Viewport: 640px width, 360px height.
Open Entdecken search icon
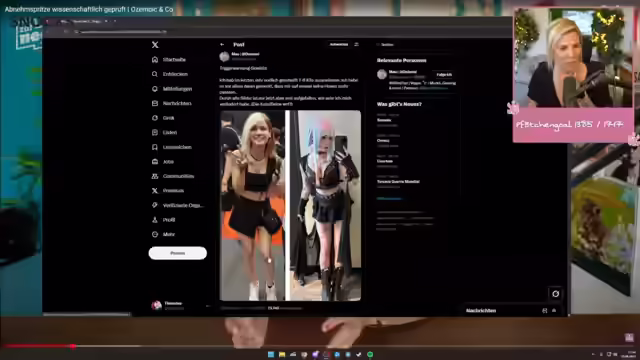(x=155, y=74)
